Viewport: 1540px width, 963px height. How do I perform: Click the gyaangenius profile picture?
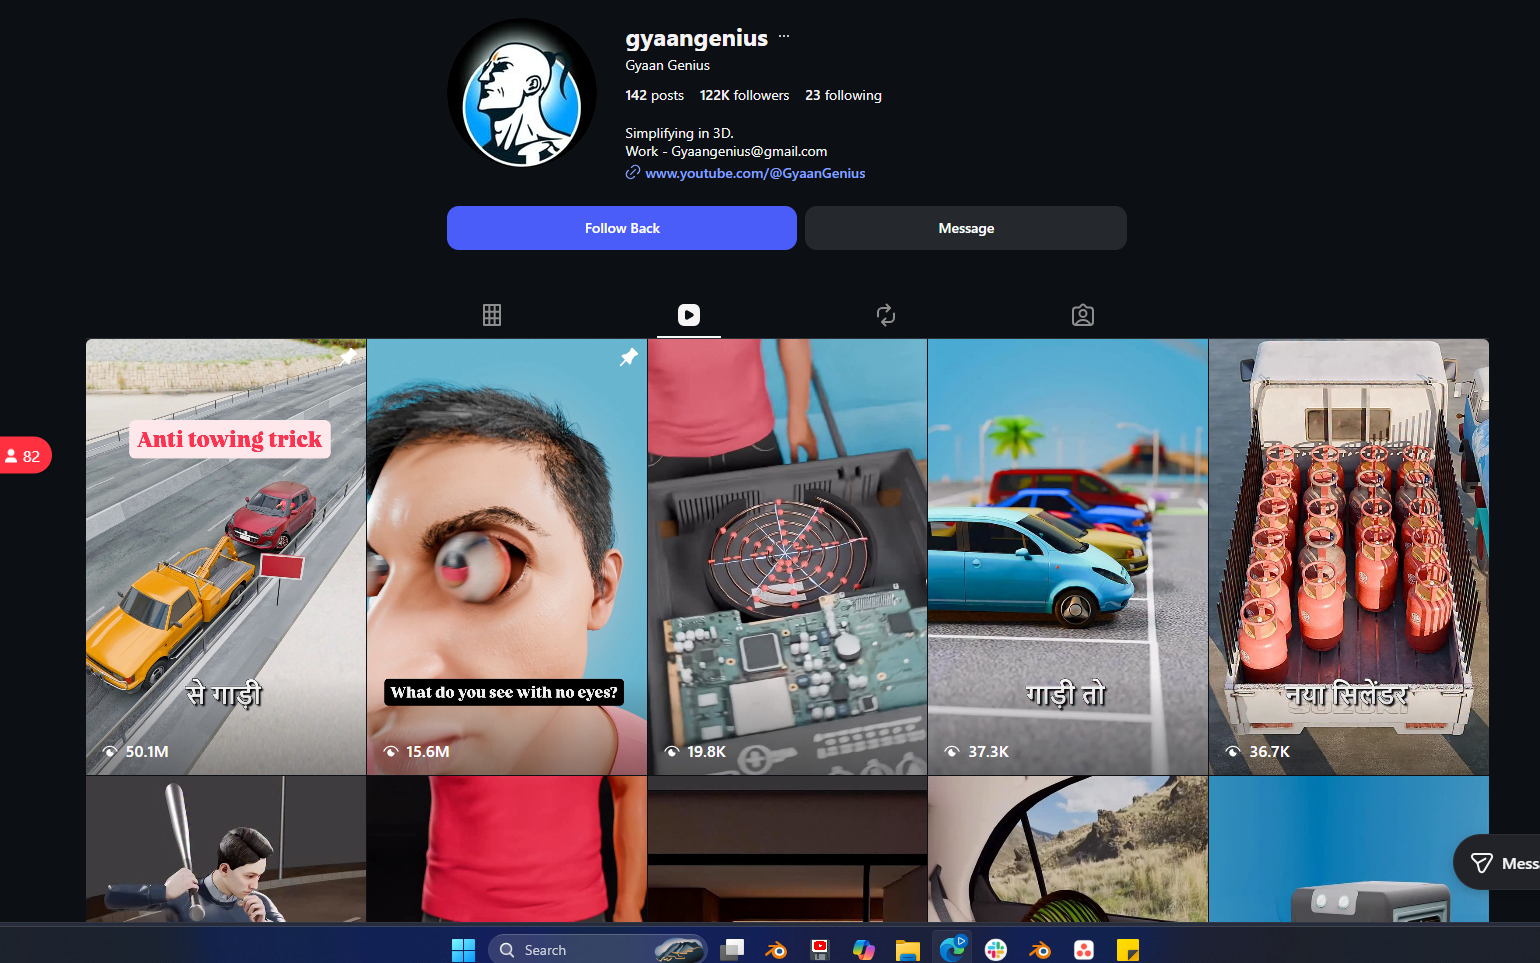pyautogui.click(x=521, y=93)
